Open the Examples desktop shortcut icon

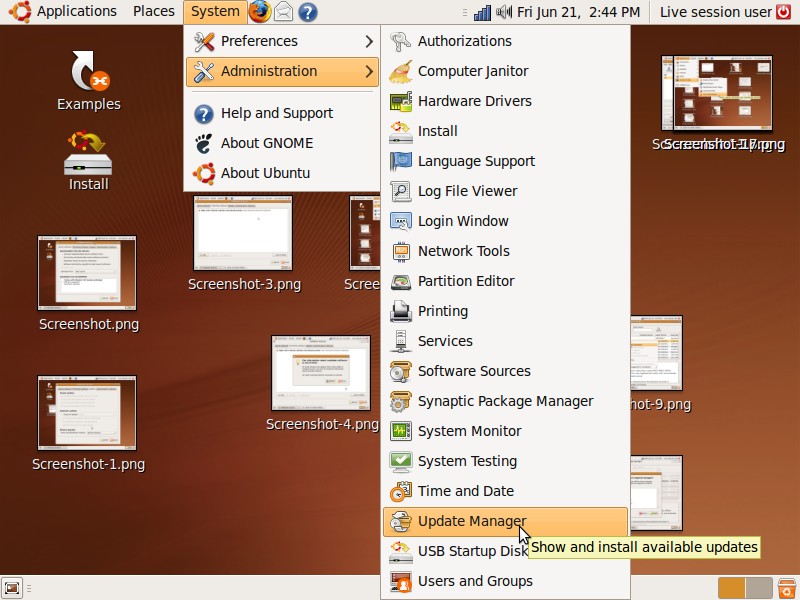[x=90, y=70]
